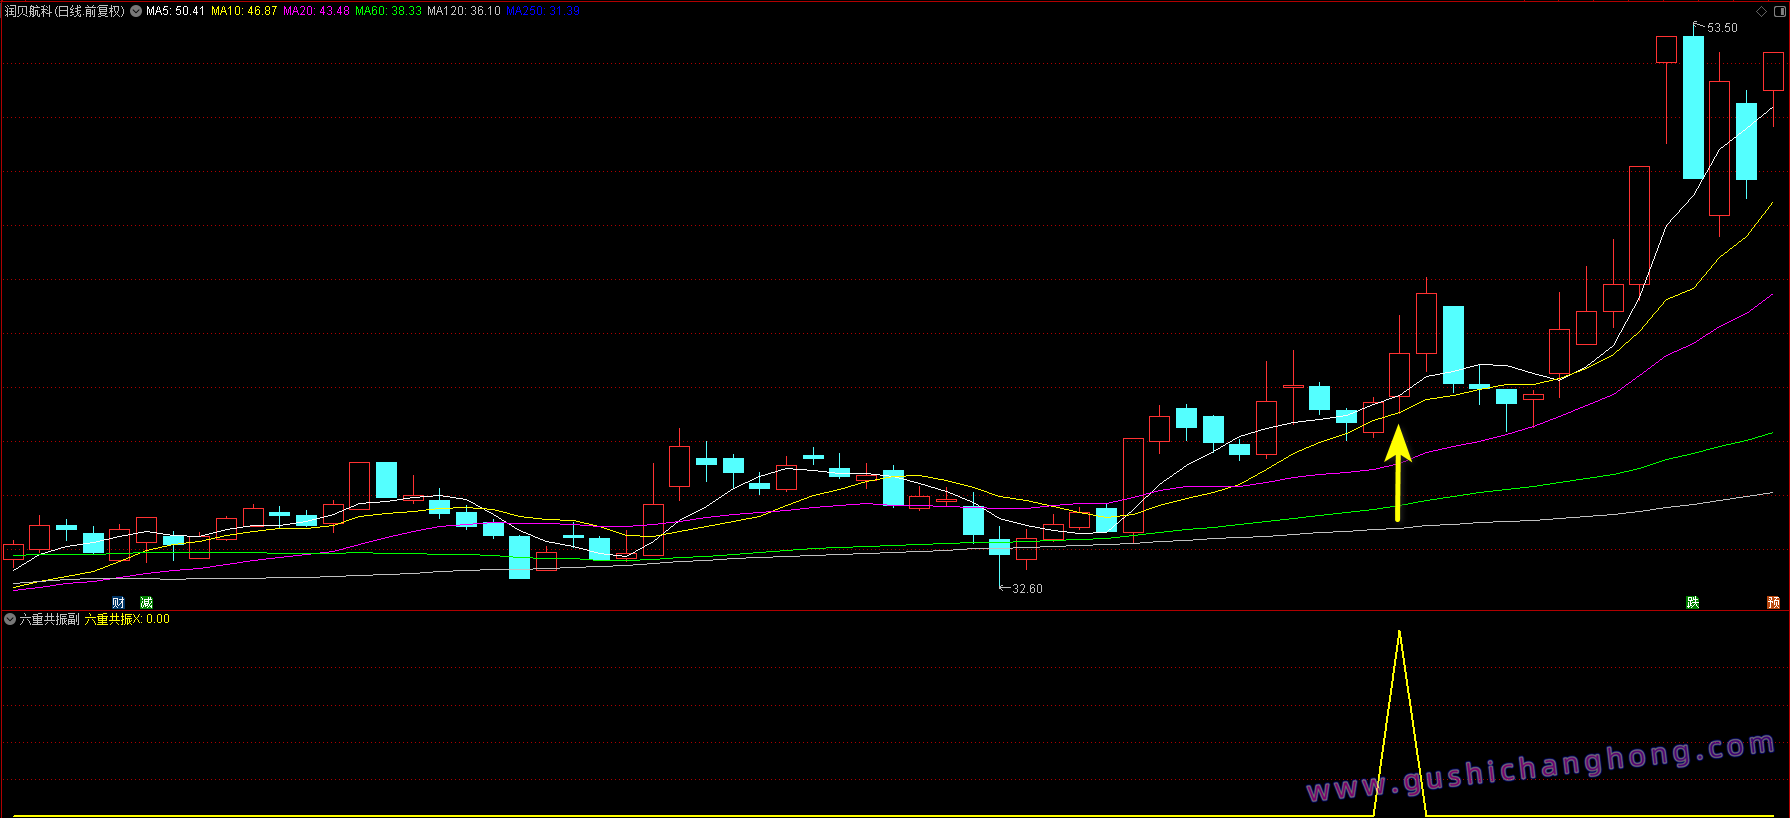1790x818 pixels.
Task: Click the yellow spike peak in sub-chart
Action: click(1399, 633)
